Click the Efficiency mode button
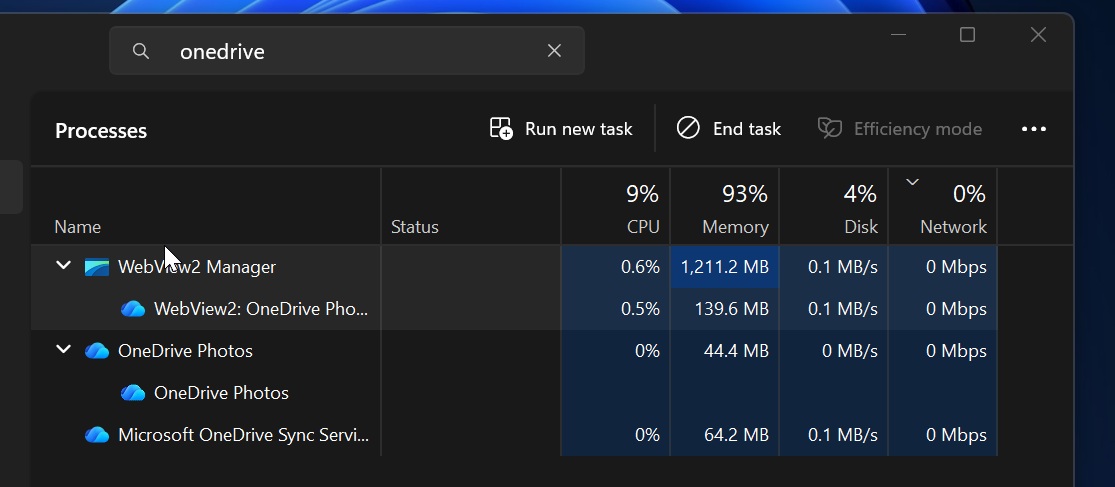The height and width of the screenshot is (487, 1115). [x=900, y=129]
